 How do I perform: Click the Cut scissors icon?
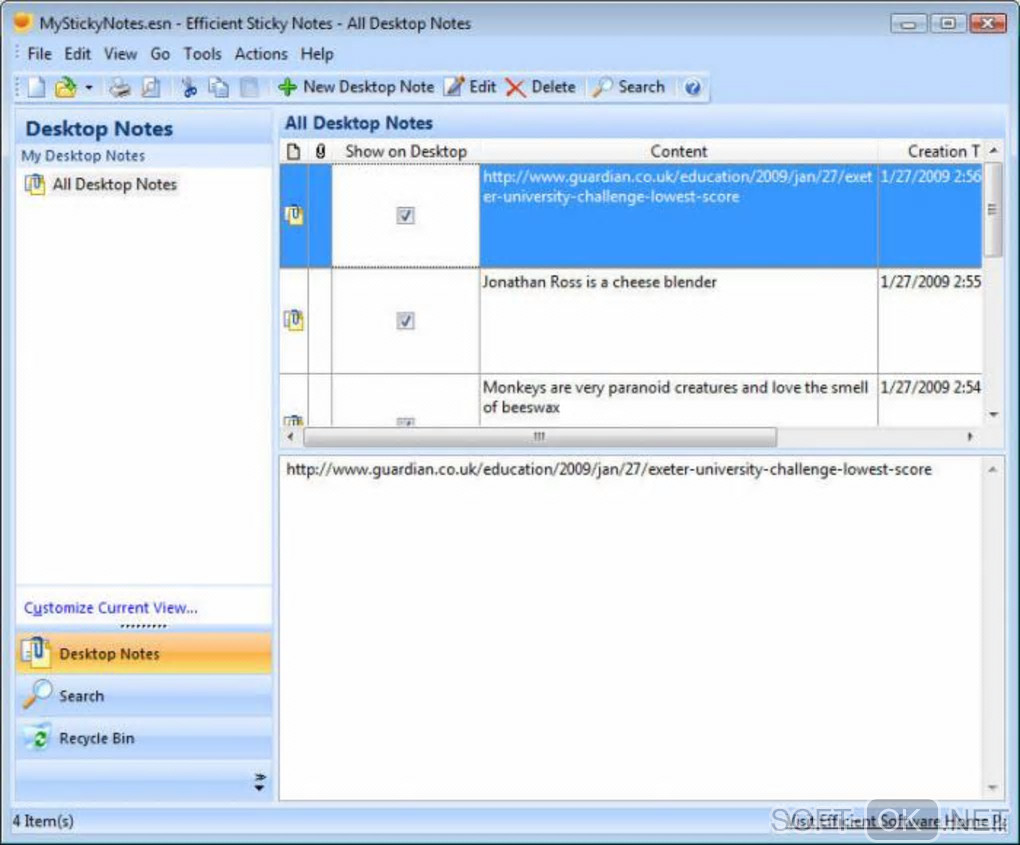click(x=189, y=87)
